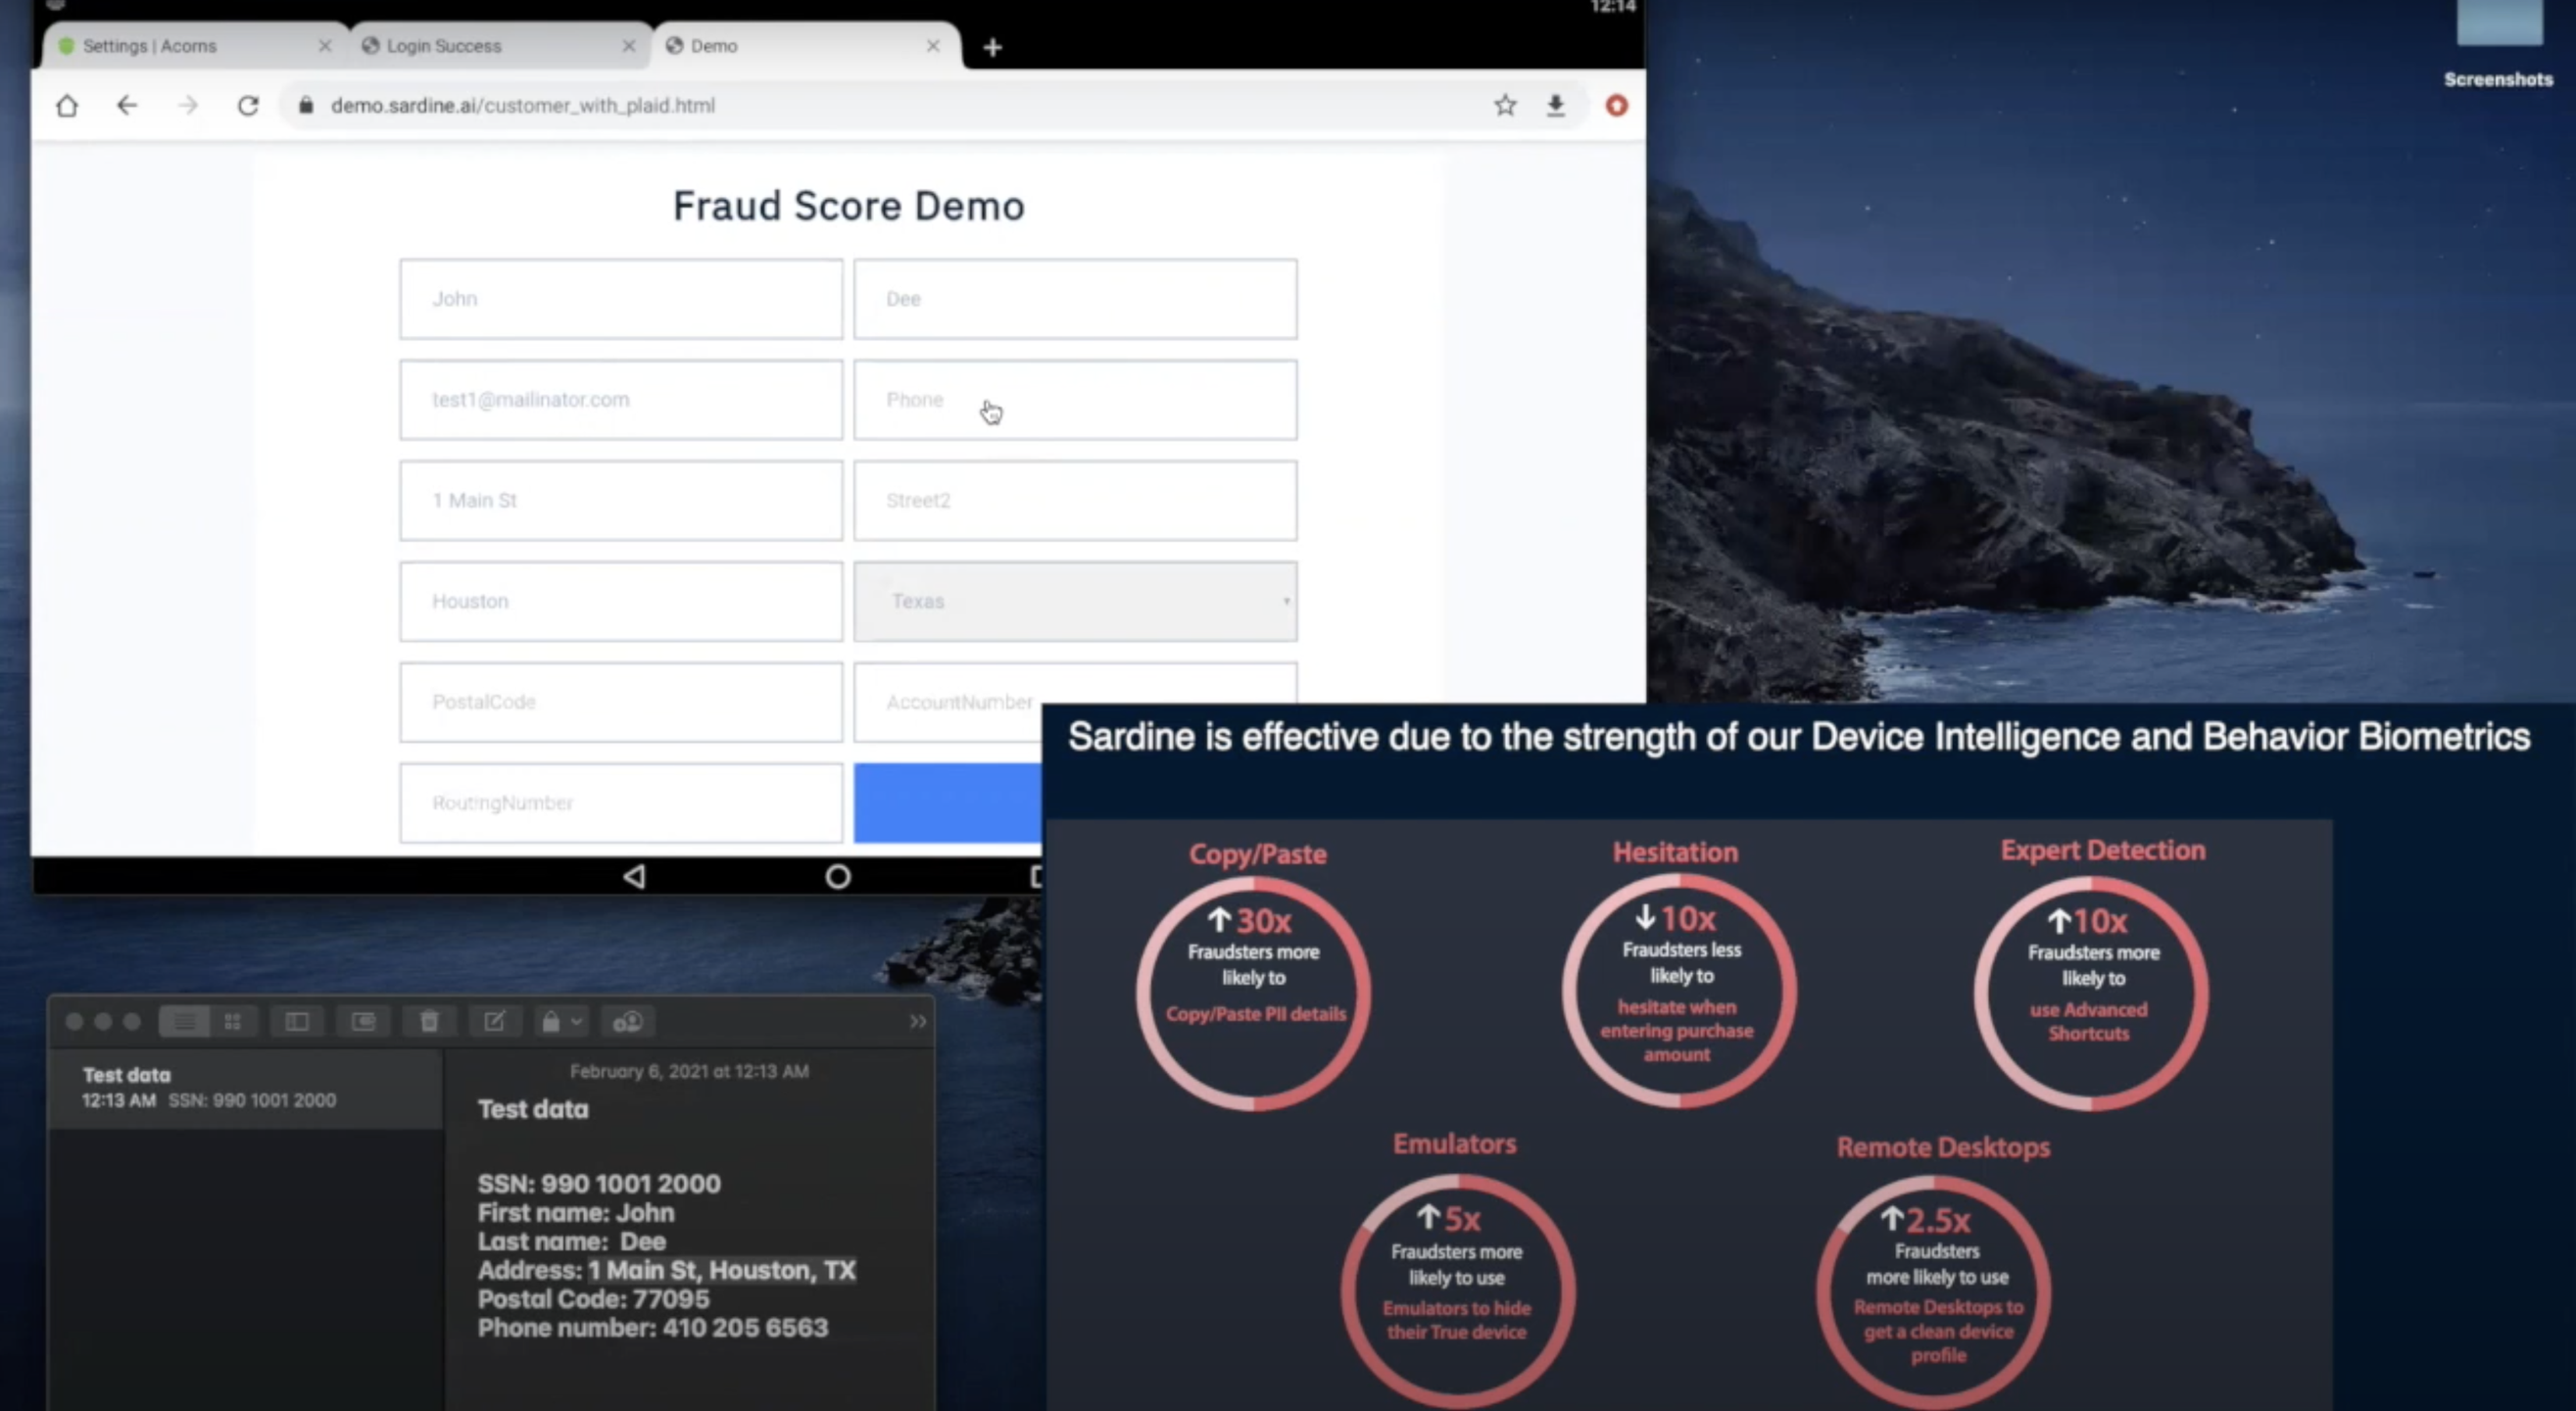This screenshot has width=2576, height=1411.
Task: Switch Notes to gallery view
Action: point(233,1021)
